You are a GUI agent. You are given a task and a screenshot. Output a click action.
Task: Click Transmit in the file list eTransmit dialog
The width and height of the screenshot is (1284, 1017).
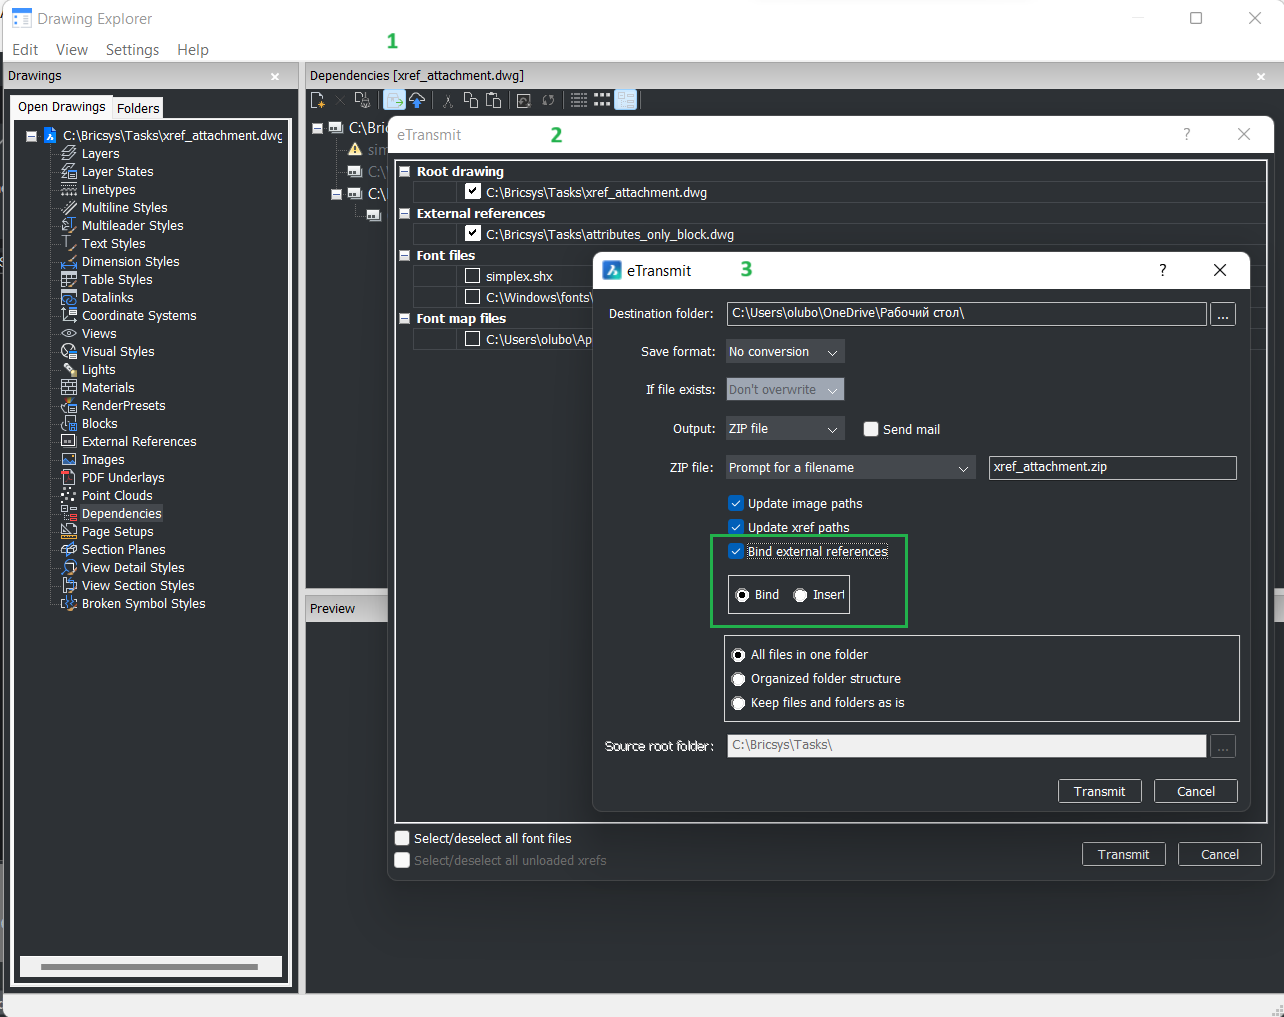pos(1124,854)
